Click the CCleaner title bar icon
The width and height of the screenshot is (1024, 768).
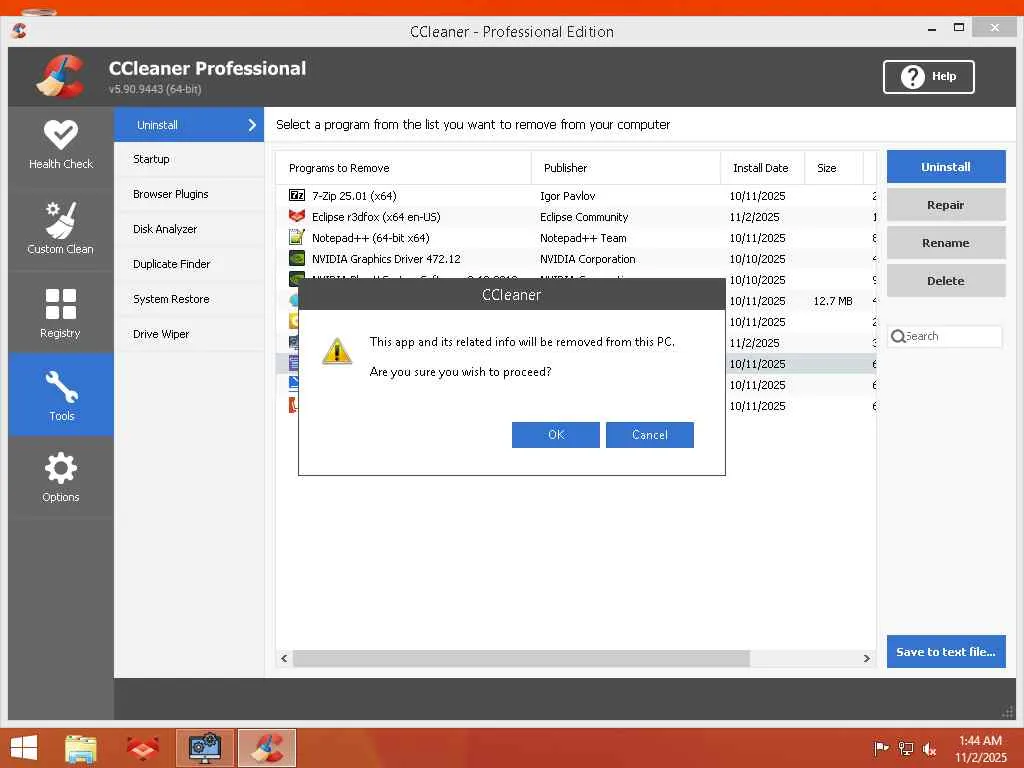[x=19, y=31]
